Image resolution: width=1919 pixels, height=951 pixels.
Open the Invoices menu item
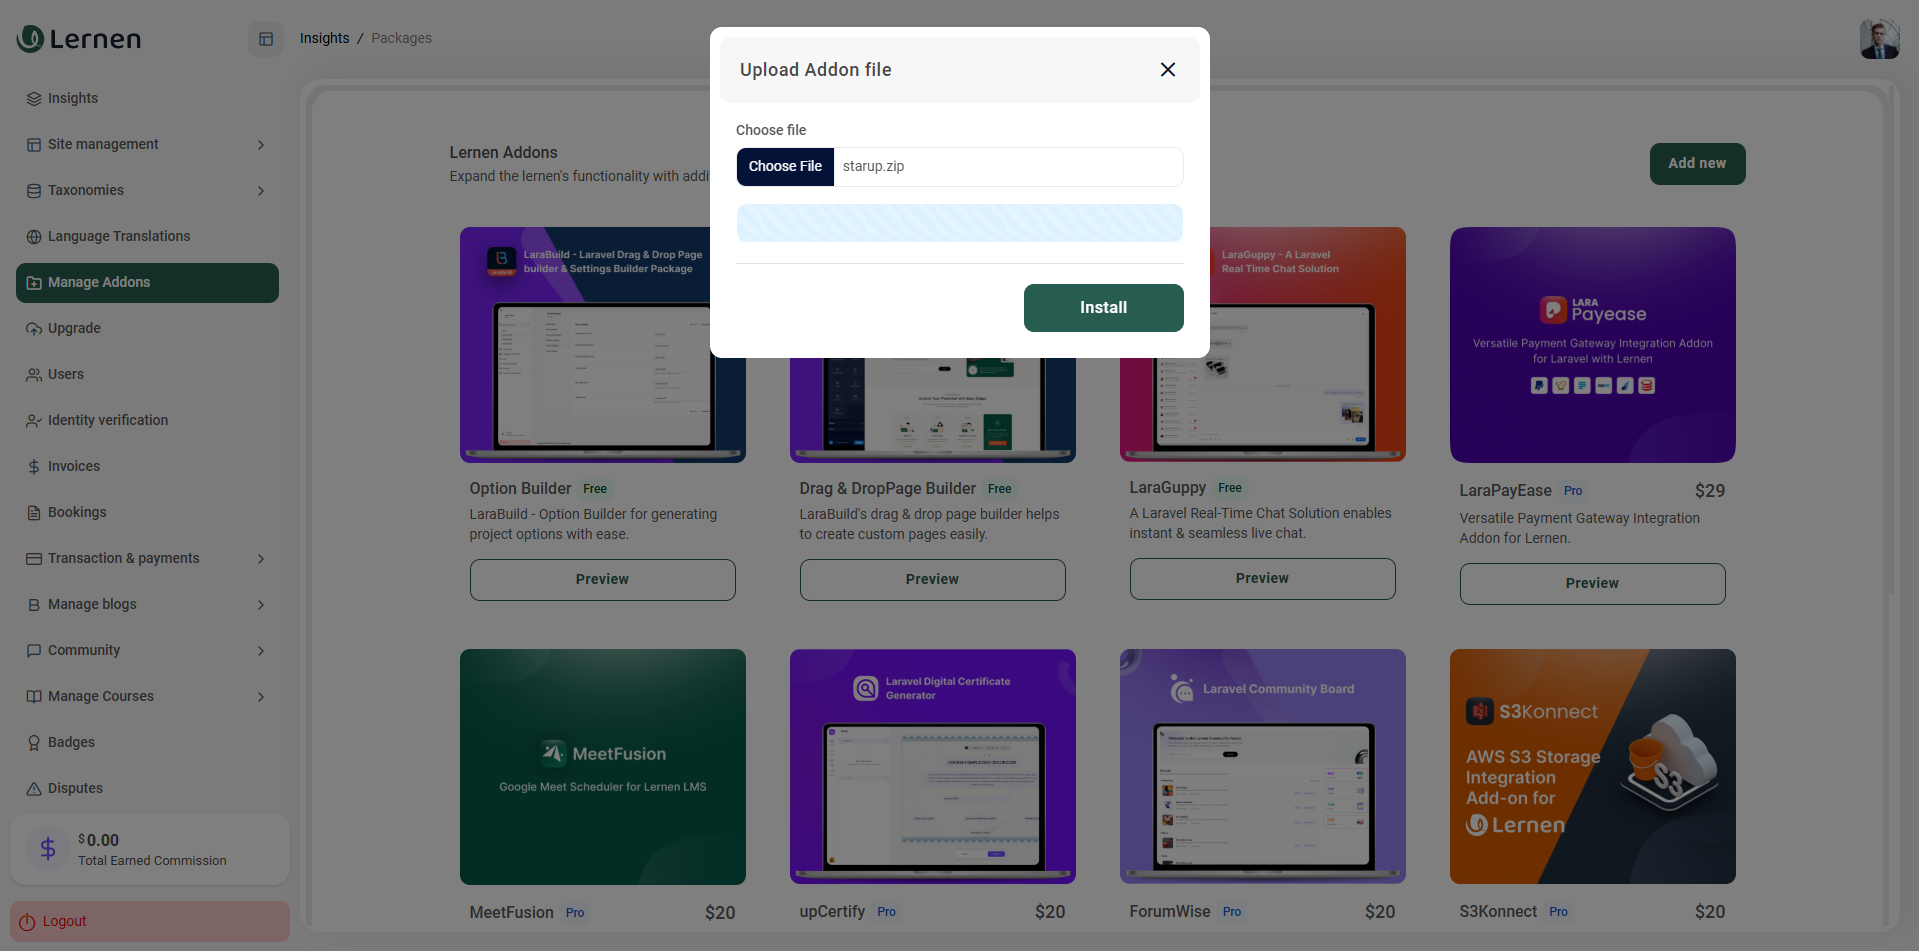(74, 467)
